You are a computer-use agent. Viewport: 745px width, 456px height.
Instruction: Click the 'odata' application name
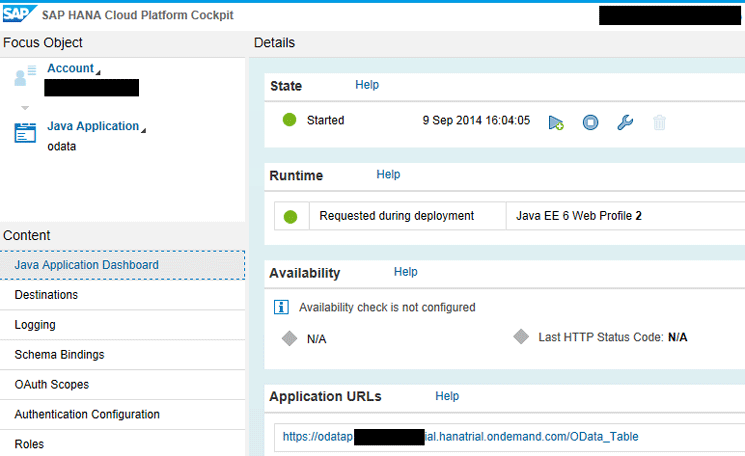click(x=62, y=146)
